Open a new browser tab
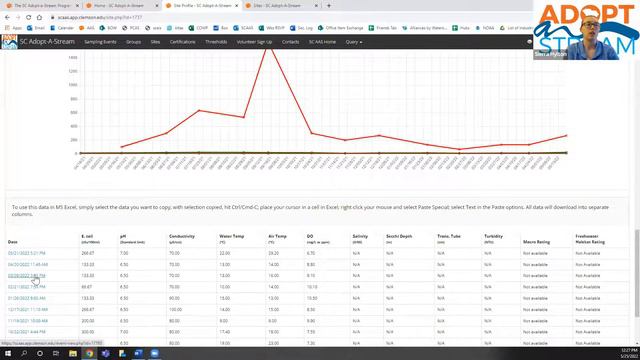This screenshot has width=640, height=360. click(x=329, y=6)
